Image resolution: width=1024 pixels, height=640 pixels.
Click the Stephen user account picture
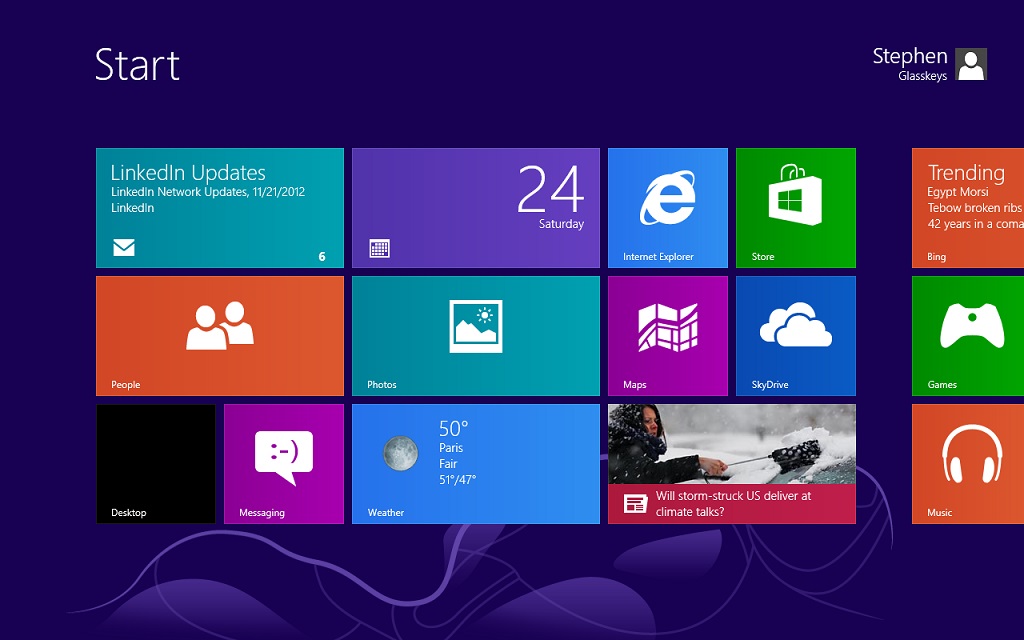tap(970, 64)
